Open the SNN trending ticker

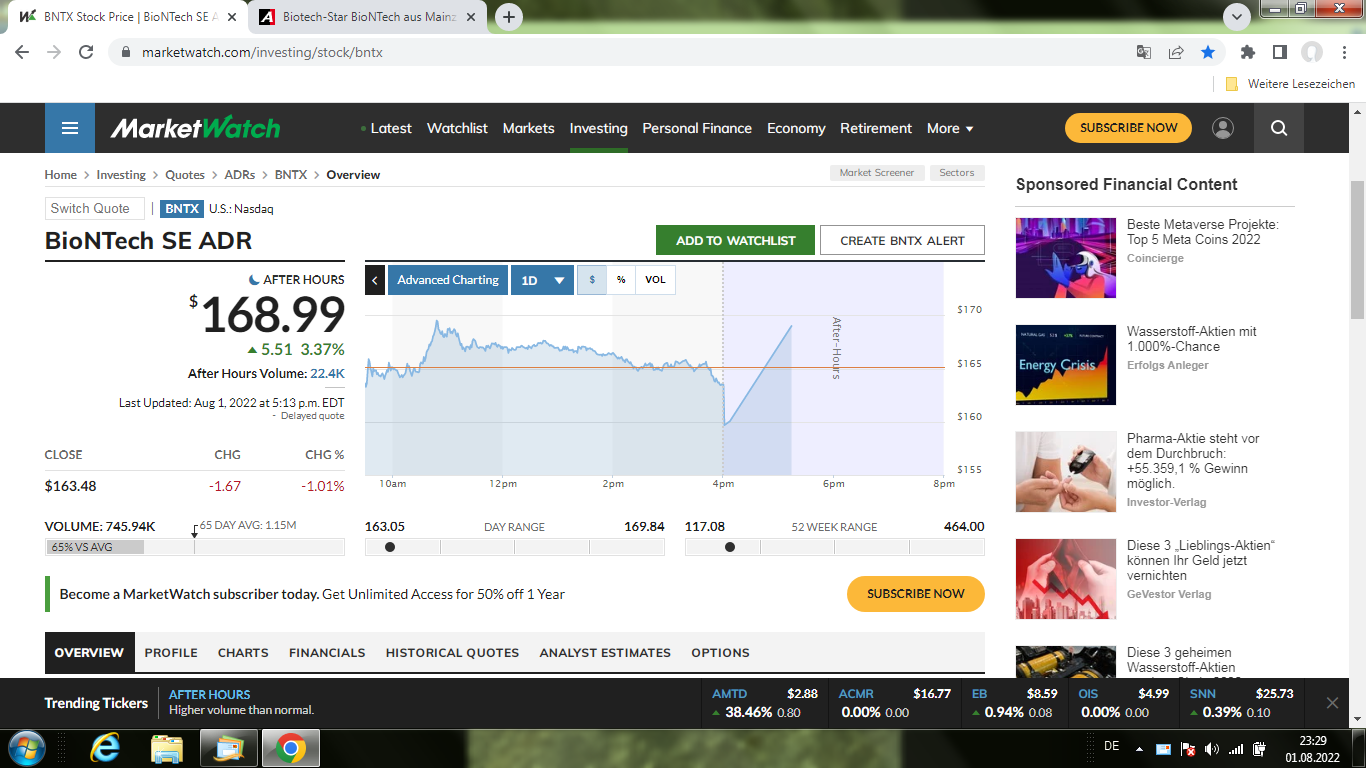coord(1241,703)
